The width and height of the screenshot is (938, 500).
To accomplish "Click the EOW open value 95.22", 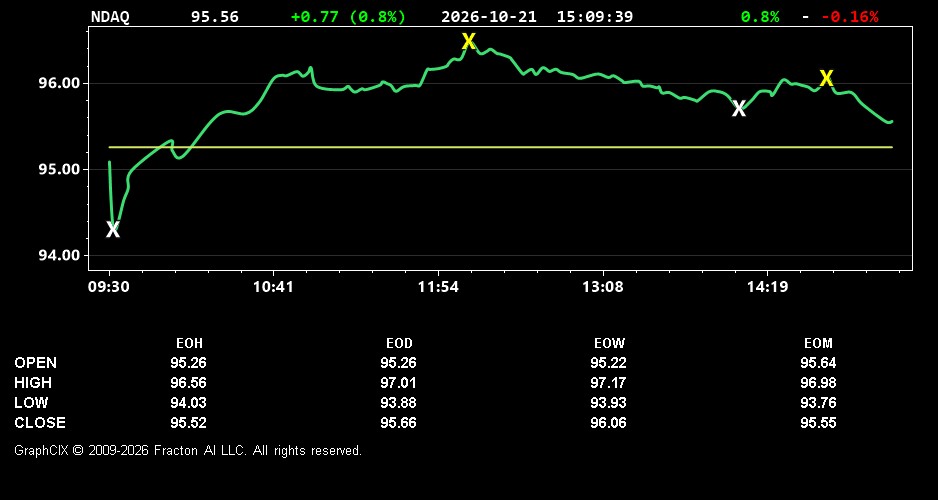I will (608, 363).
